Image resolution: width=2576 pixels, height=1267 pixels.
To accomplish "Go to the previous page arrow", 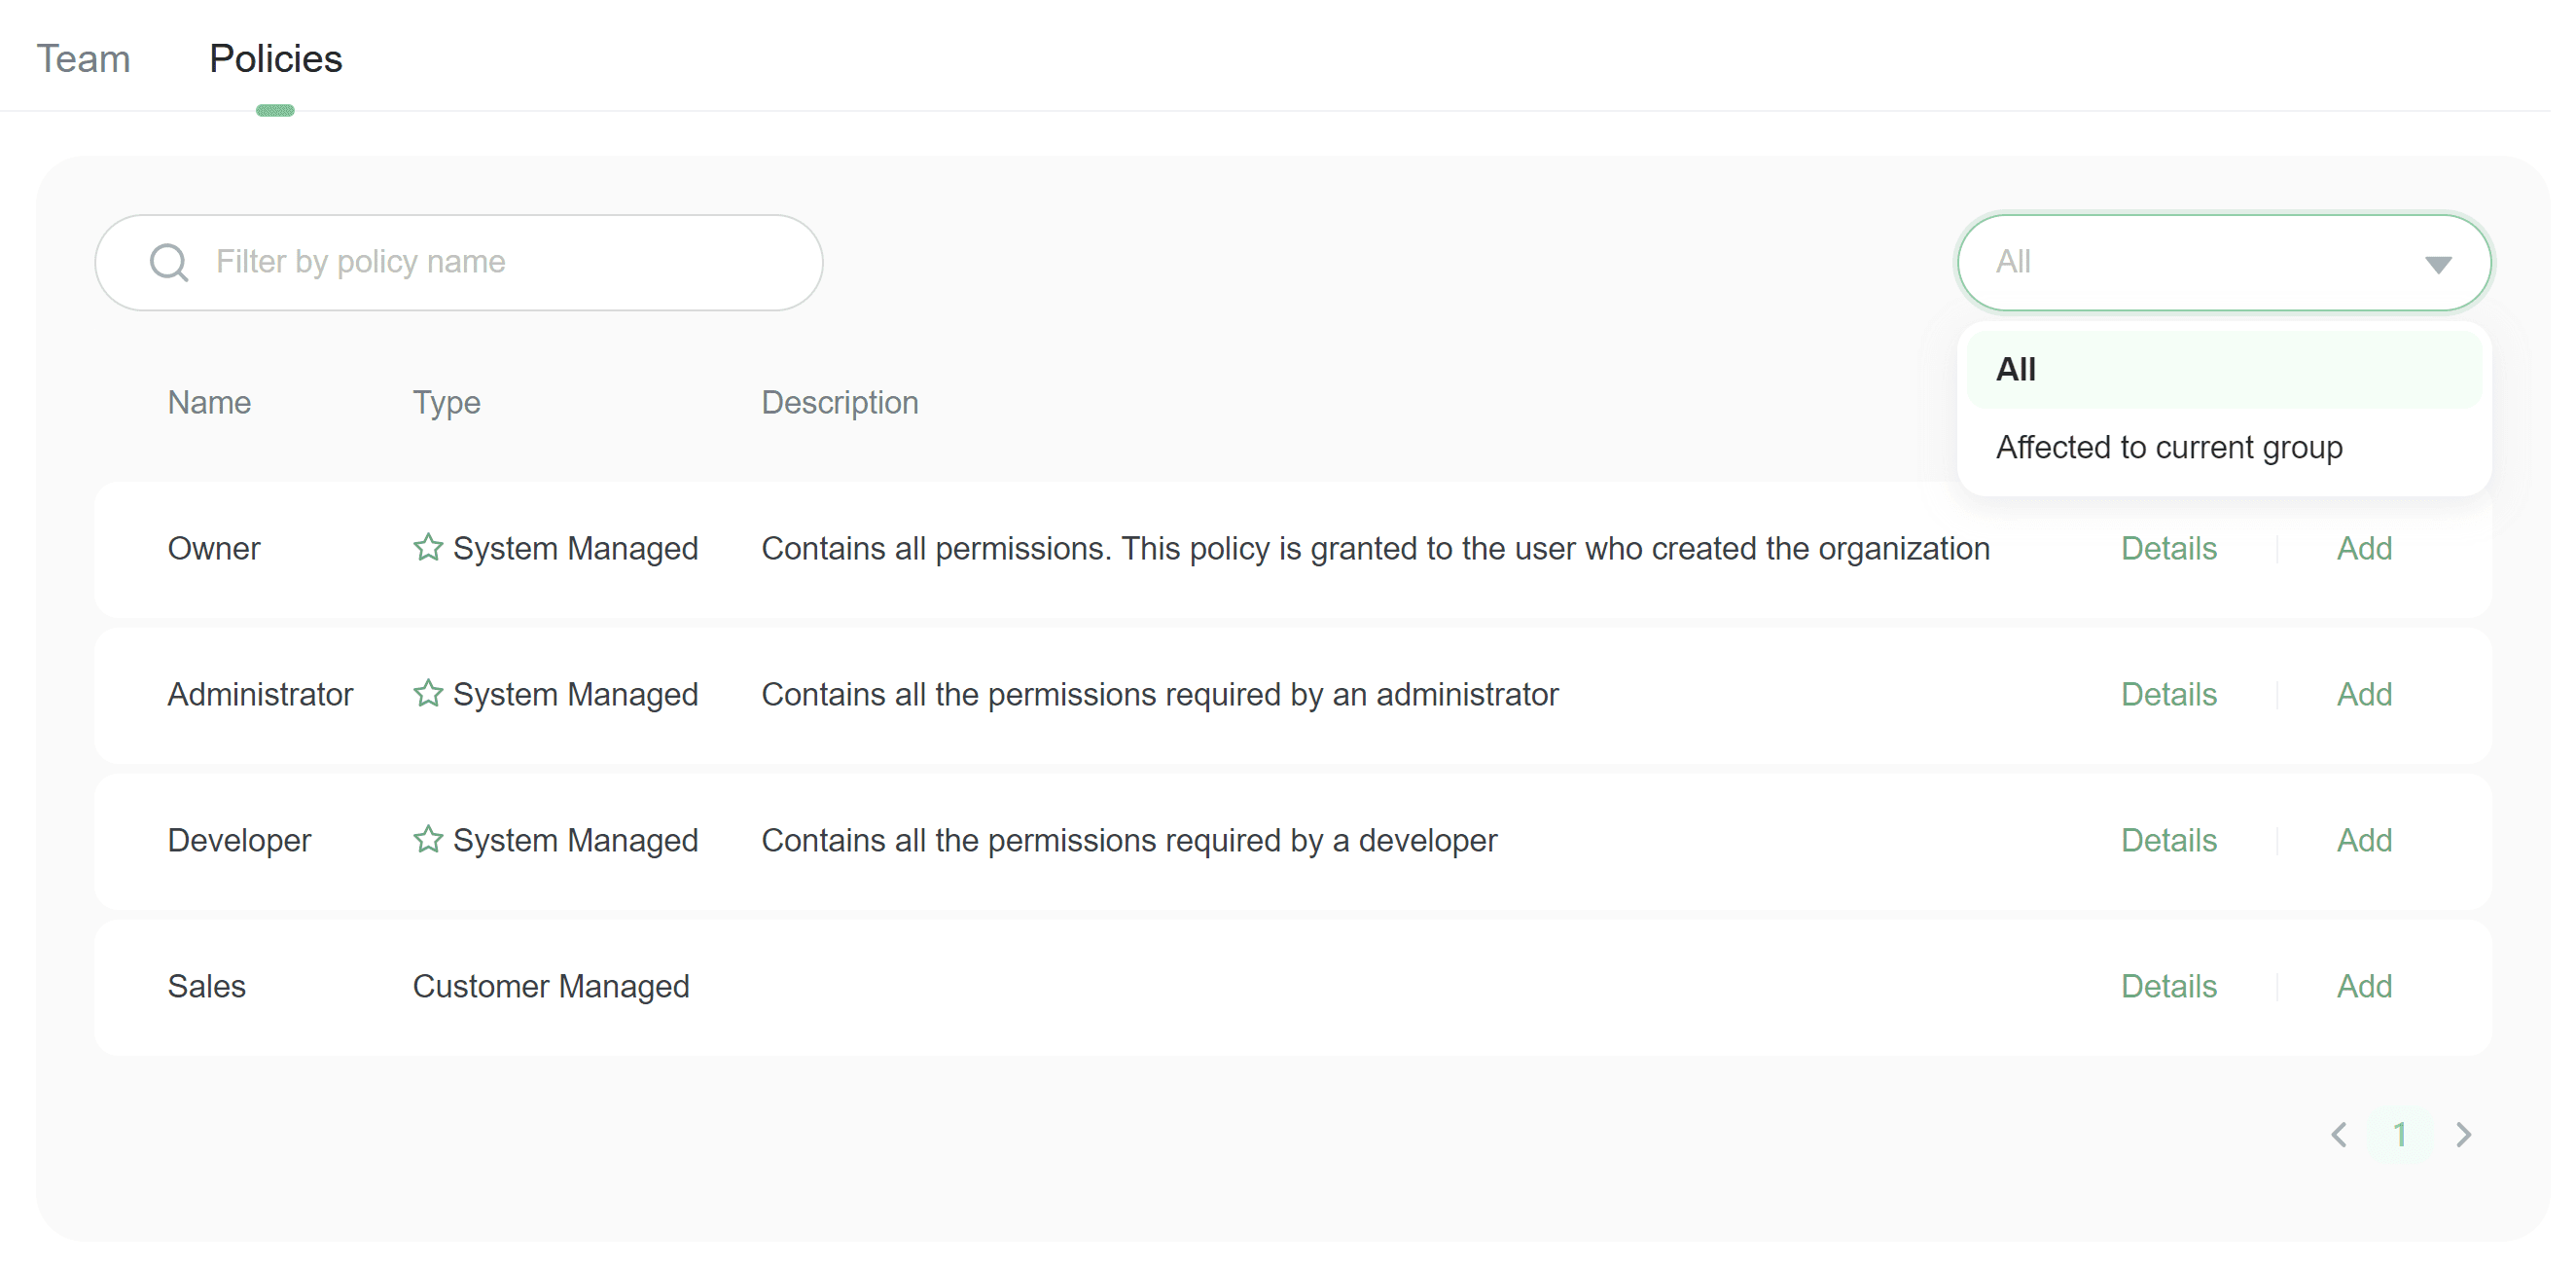I will coord(2339,1134).
